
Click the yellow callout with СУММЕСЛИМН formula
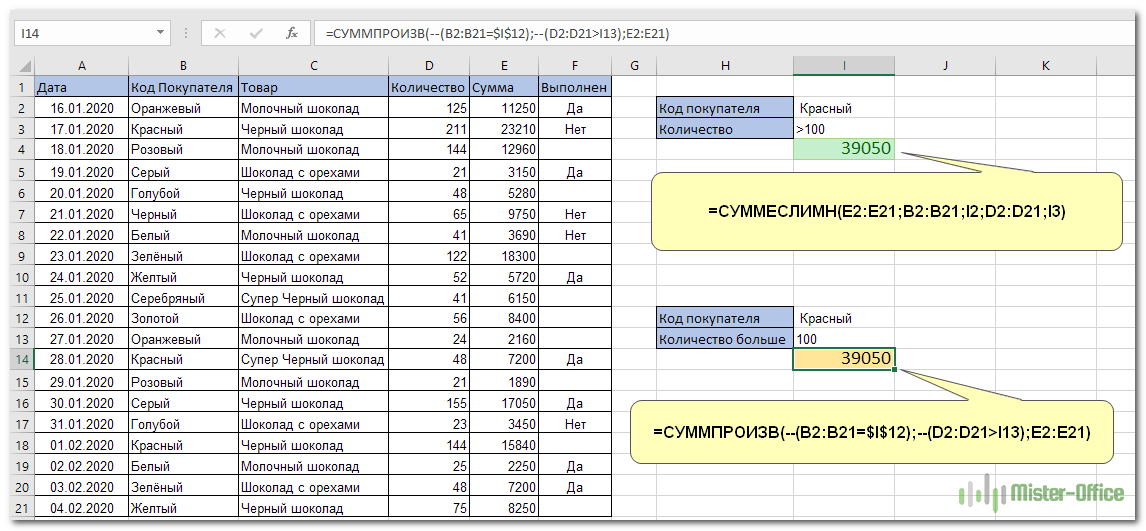(x=886, y=211)
